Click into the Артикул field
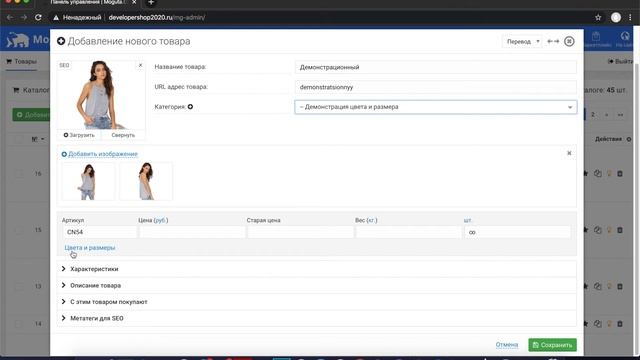Image resolution: width=640 pixels, height=360 pixels. [100, 232]
